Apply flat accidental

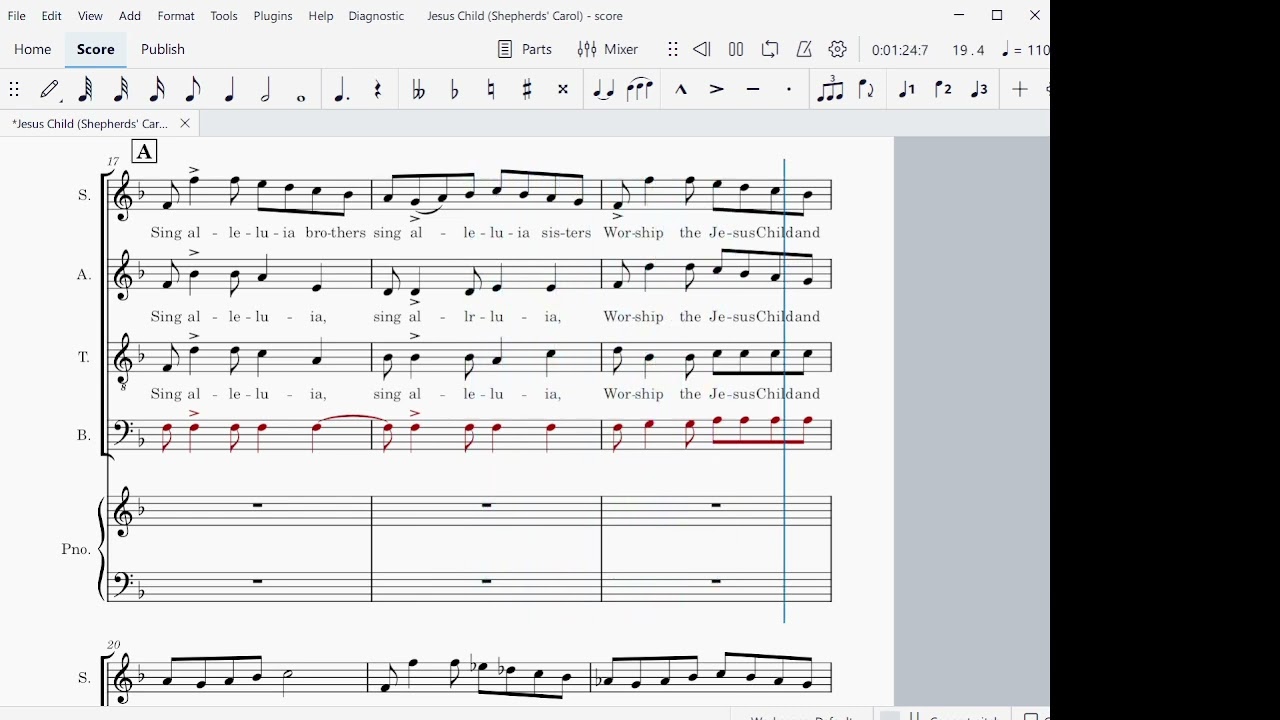(455, 90)
